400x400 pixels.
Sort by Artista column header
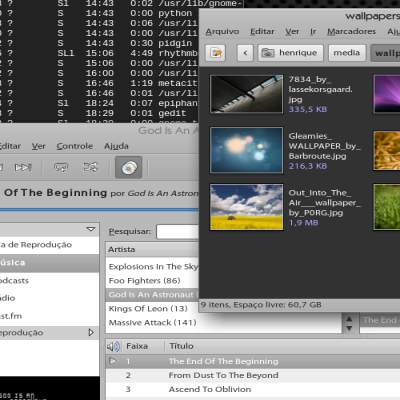152,249
